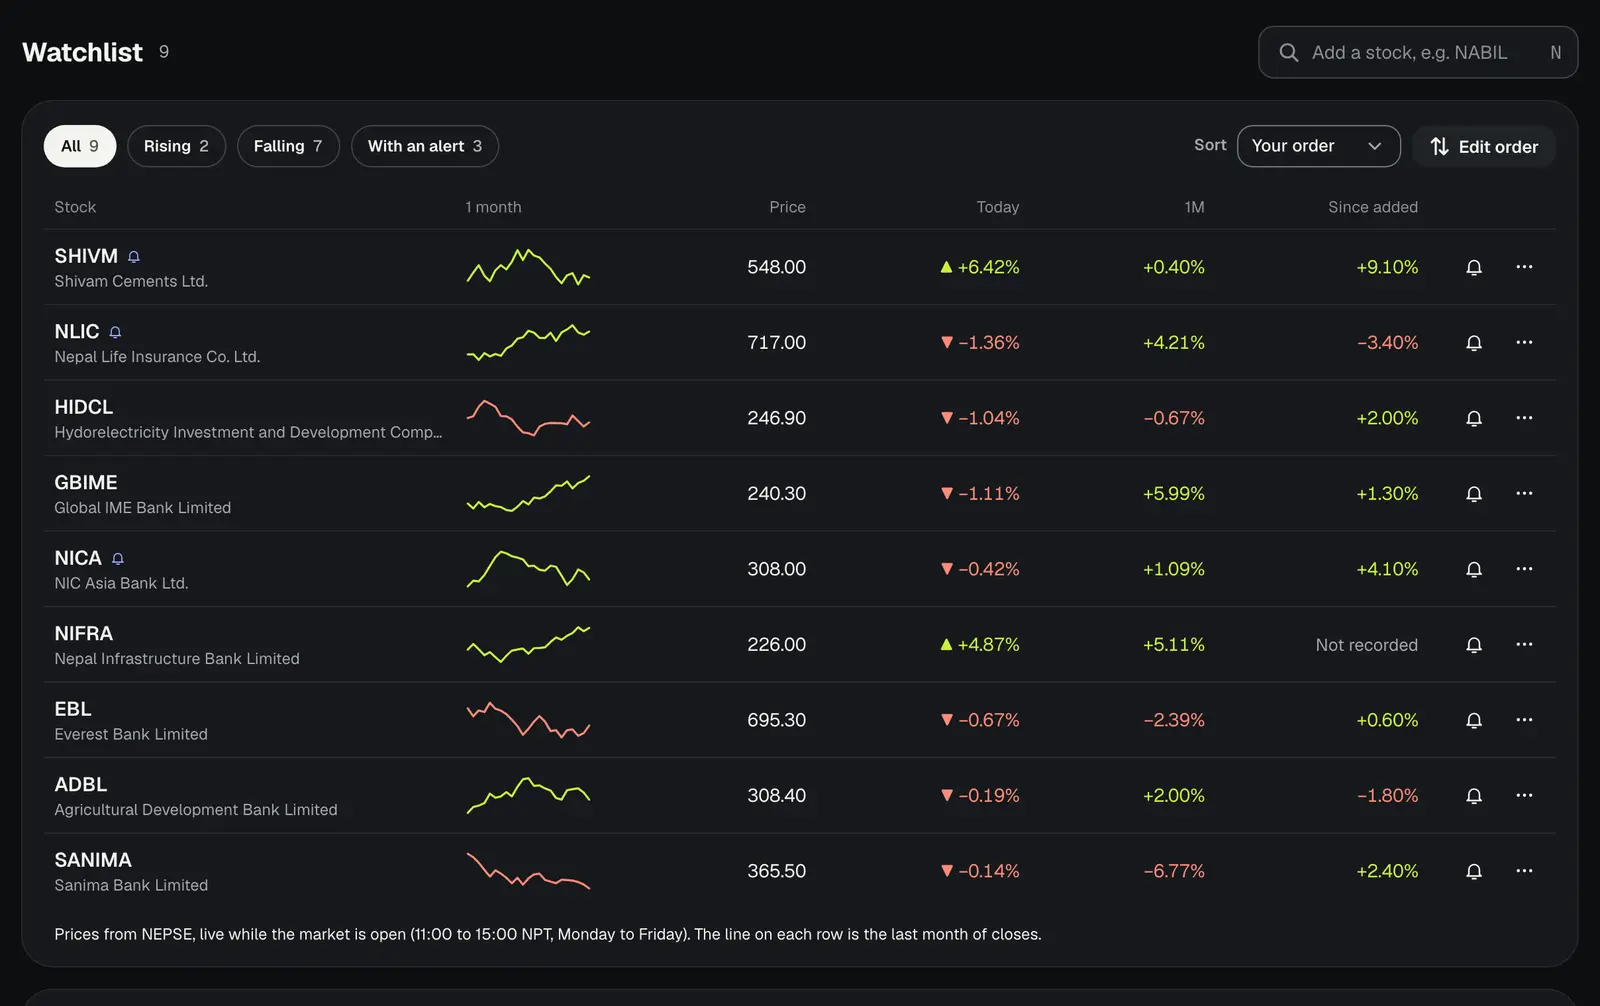The height and width of the screenshot is (1006, 1600).
Task: Open more options menu for SANIMA
Action: point(1524,871)
